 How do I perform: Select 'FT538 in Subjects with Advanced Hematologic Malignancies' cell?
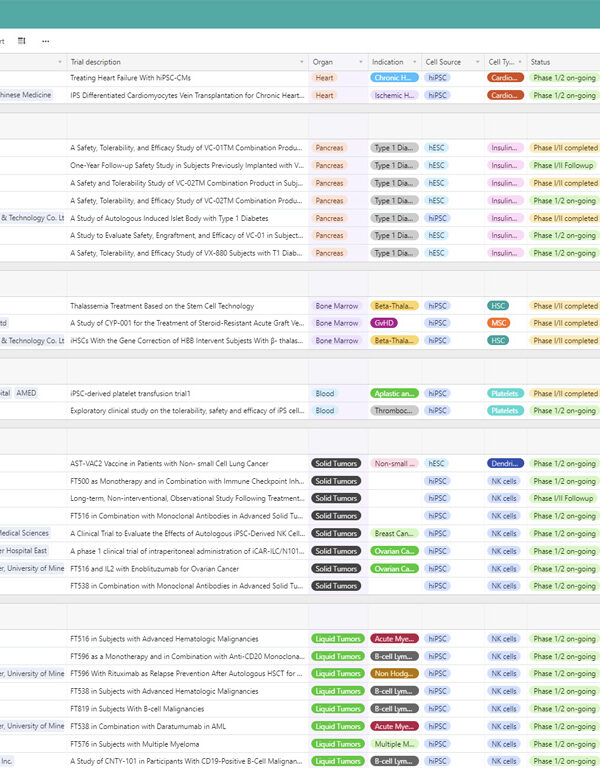click(188, 692)
